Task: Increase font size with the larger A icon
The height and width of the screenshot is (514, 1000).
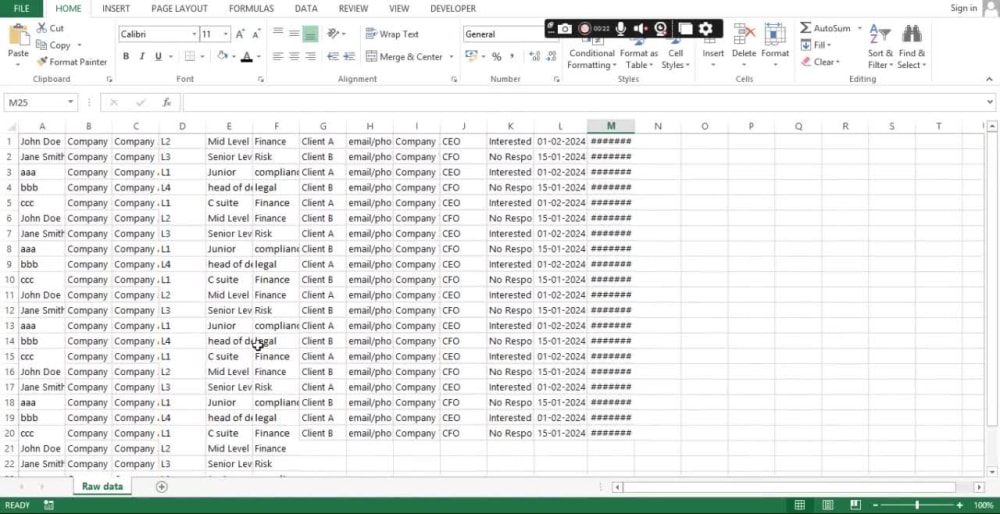Action: (240, 34)
